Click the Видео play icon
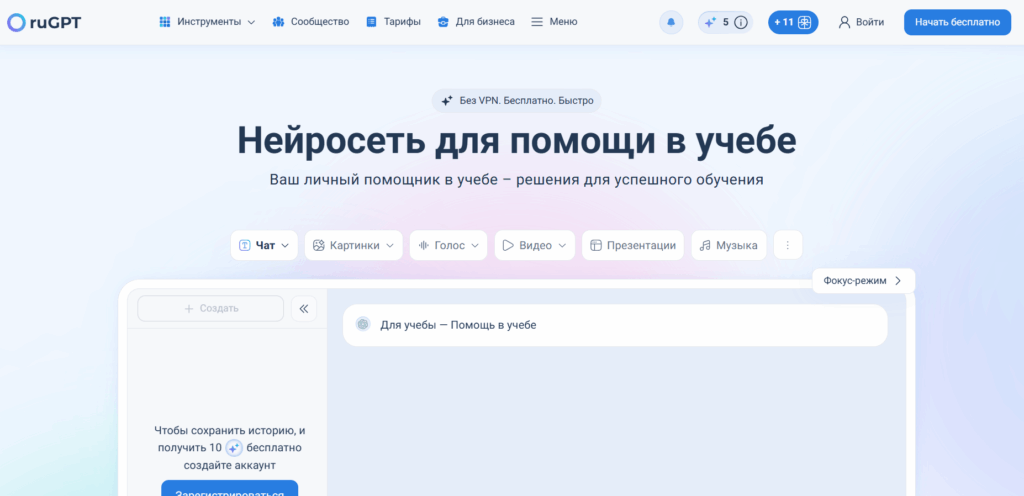 pyautogui.click(x=508, y=245)
